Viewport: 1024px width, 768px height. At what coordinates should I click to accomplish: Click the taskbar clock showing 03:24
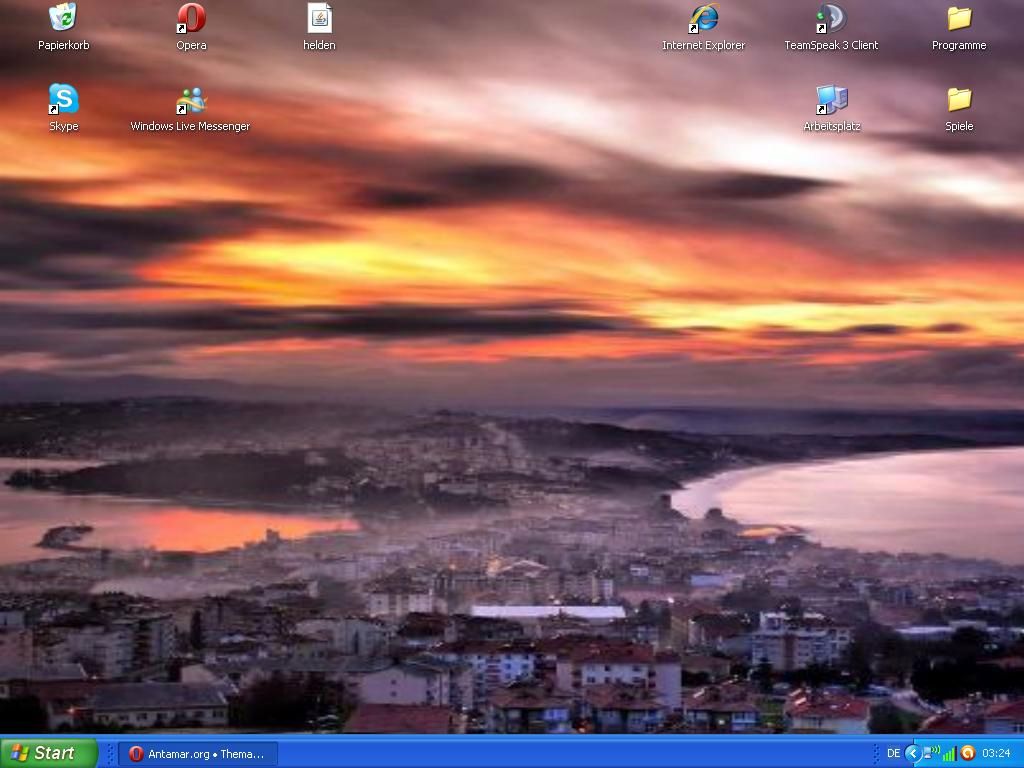tap(996, 754)
